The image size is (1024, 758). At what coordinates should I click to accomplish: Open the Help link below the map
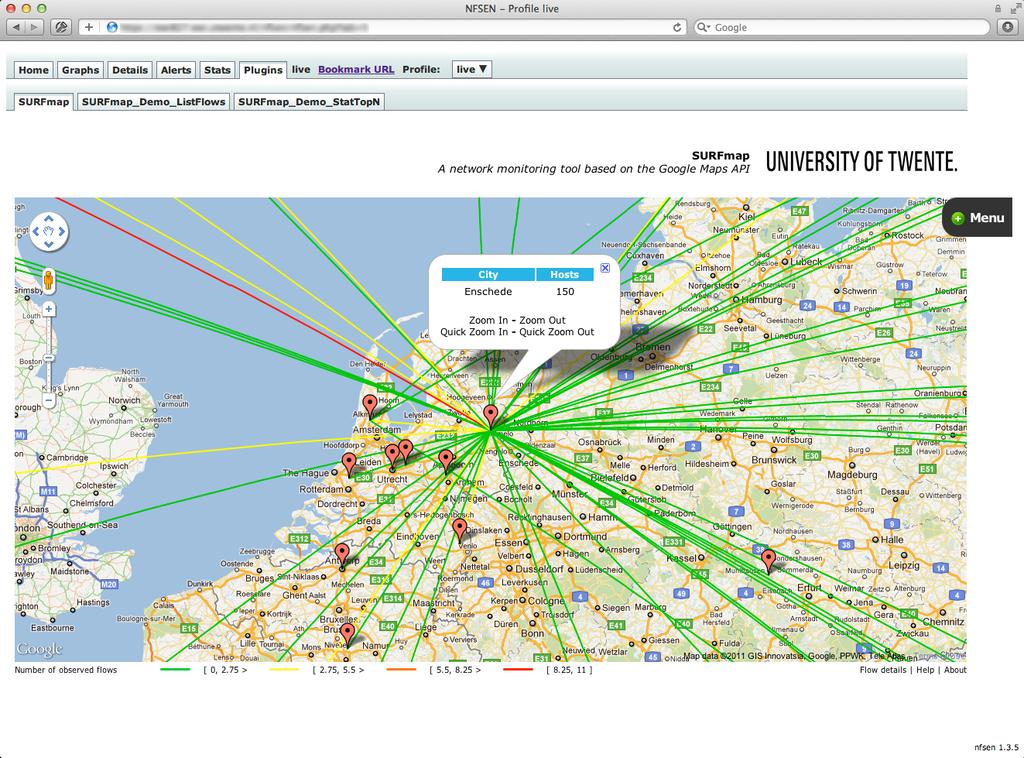(925, 670)
